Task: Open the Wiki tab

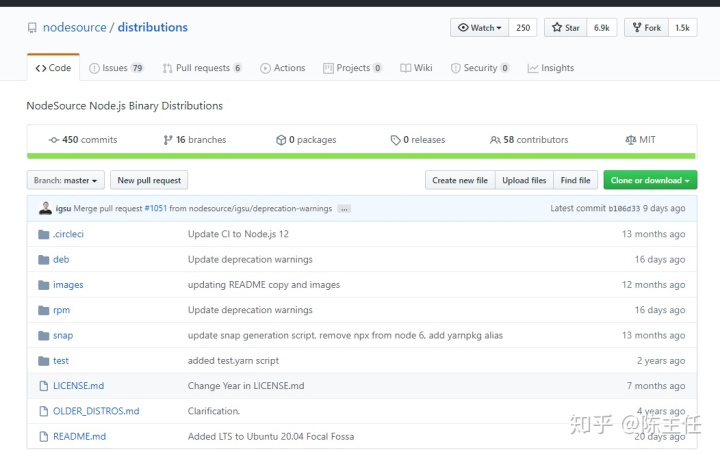Action: click(x=416, y=68)
